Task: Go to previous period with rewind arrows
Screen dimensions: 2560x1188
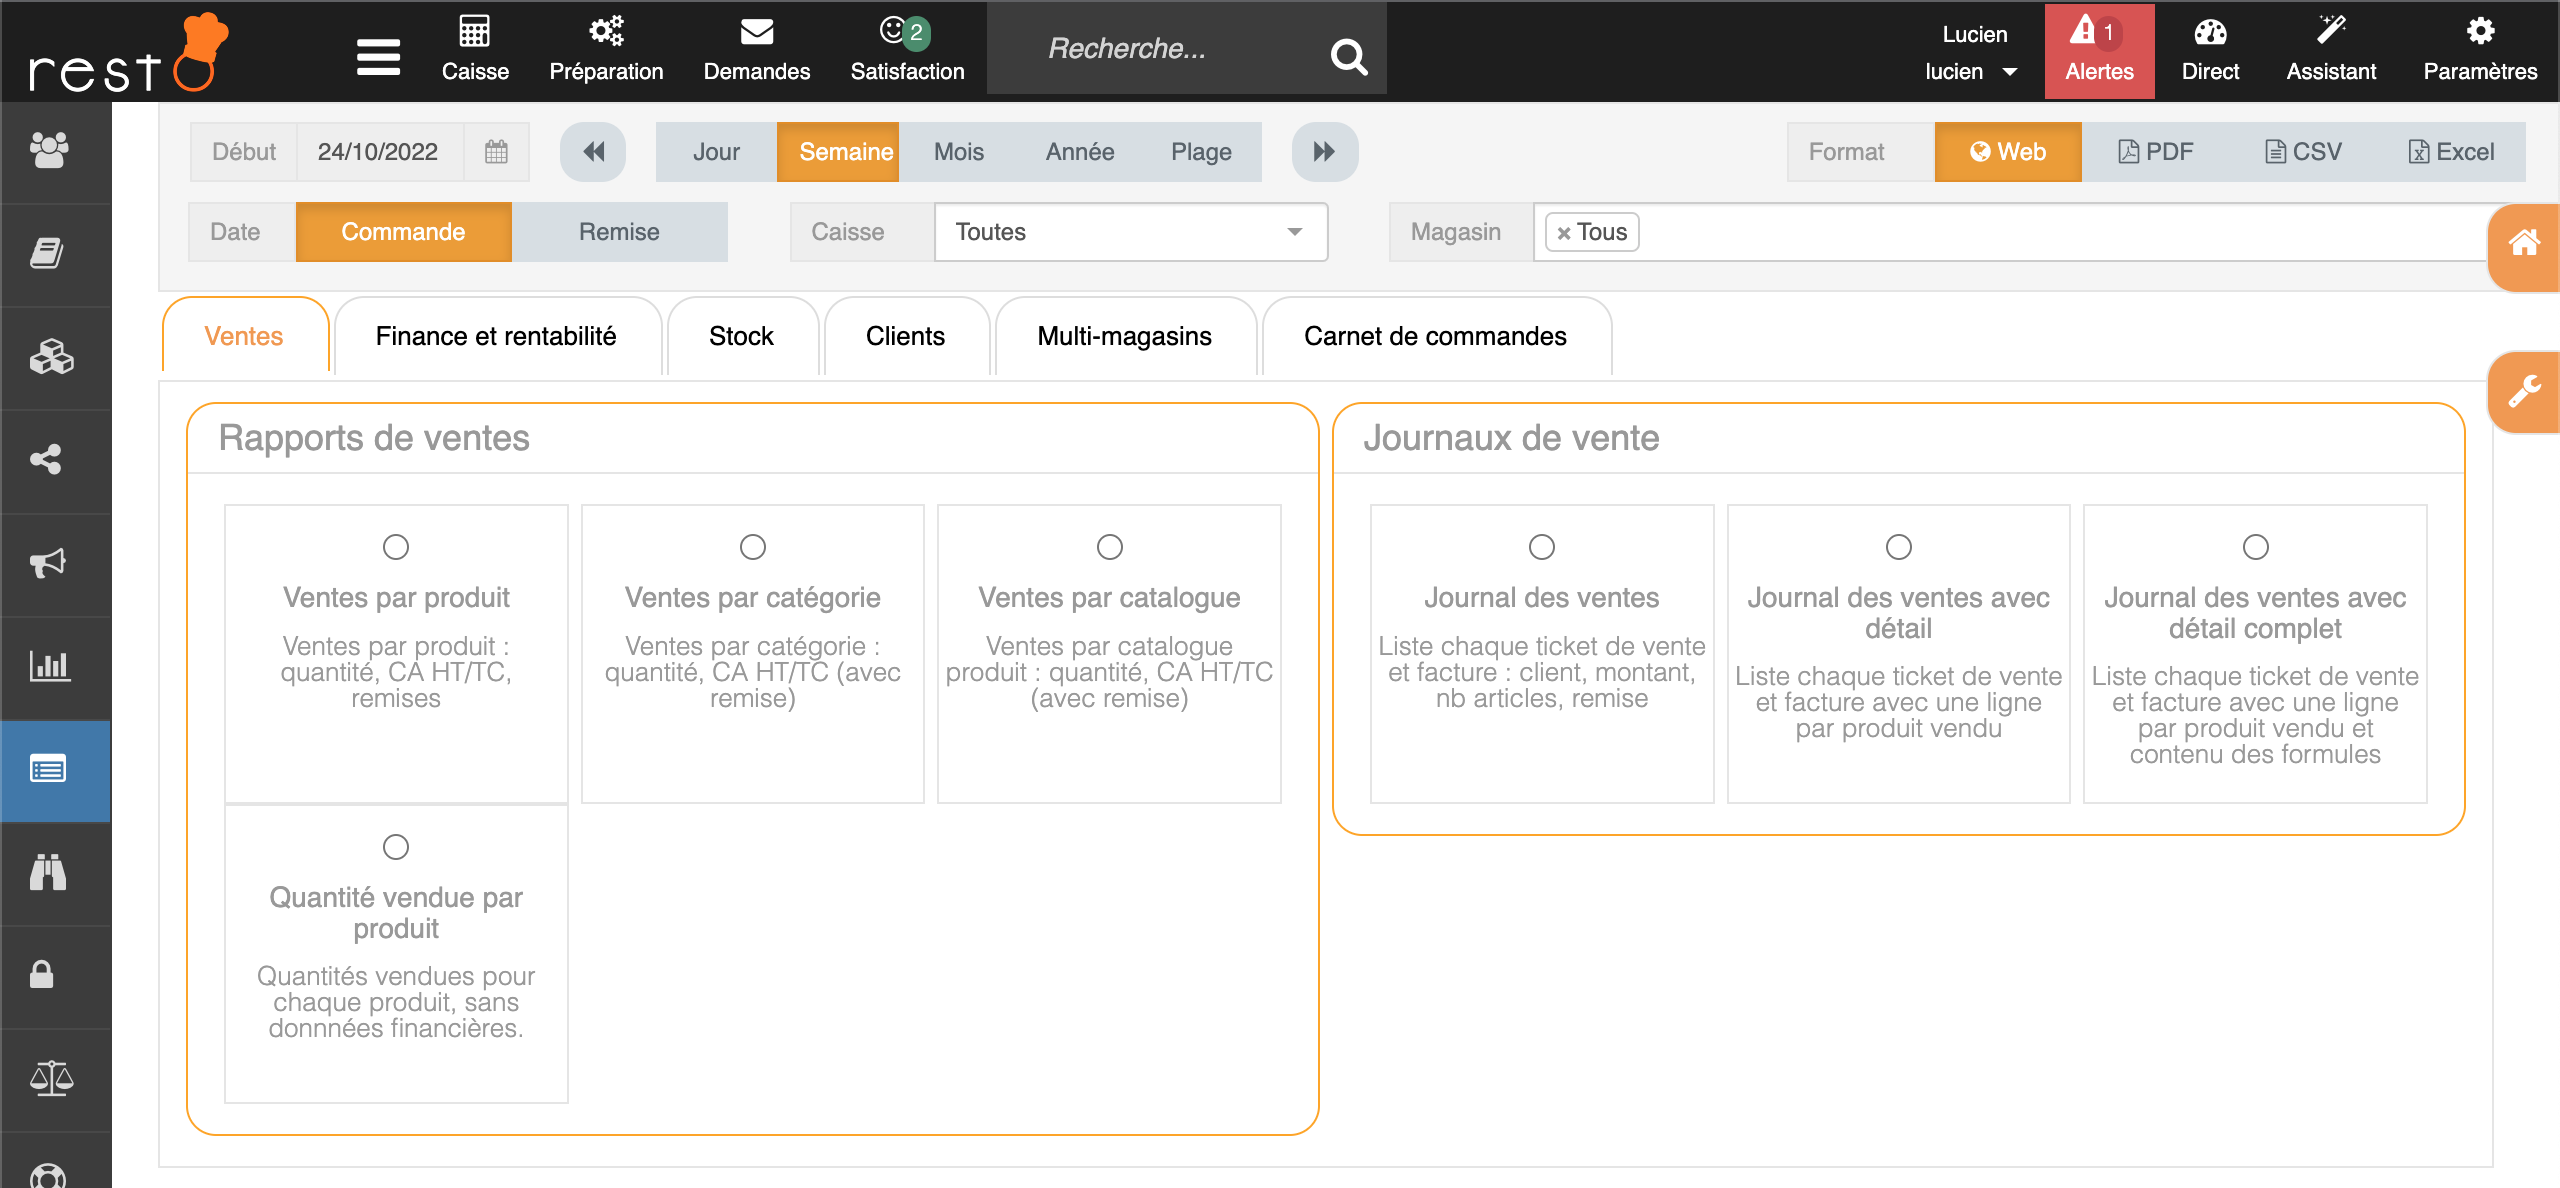Action: 593,152
